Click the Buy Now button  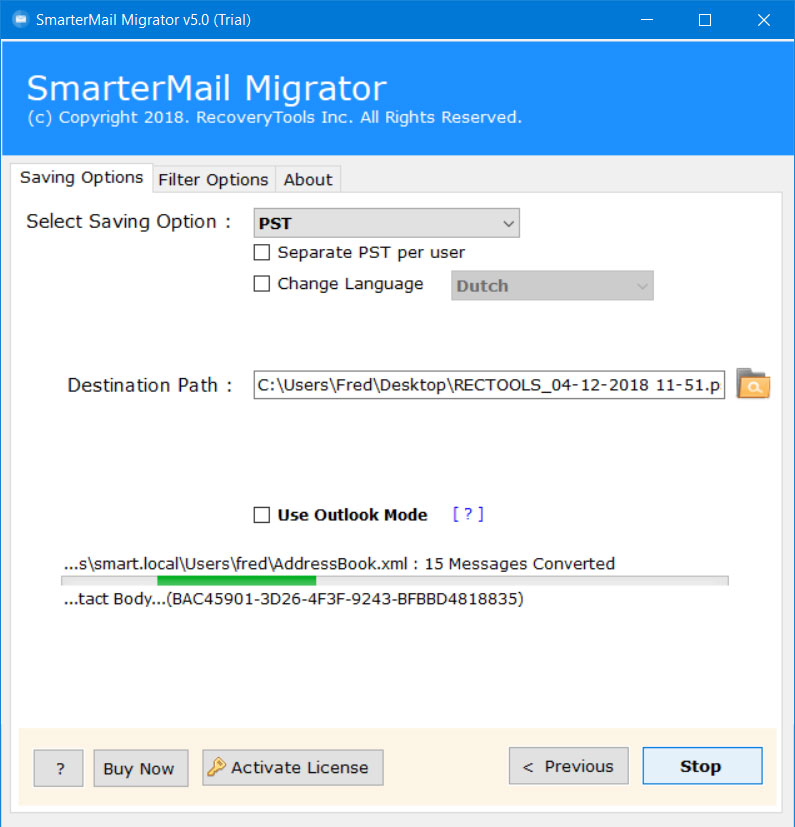(141, 768)
